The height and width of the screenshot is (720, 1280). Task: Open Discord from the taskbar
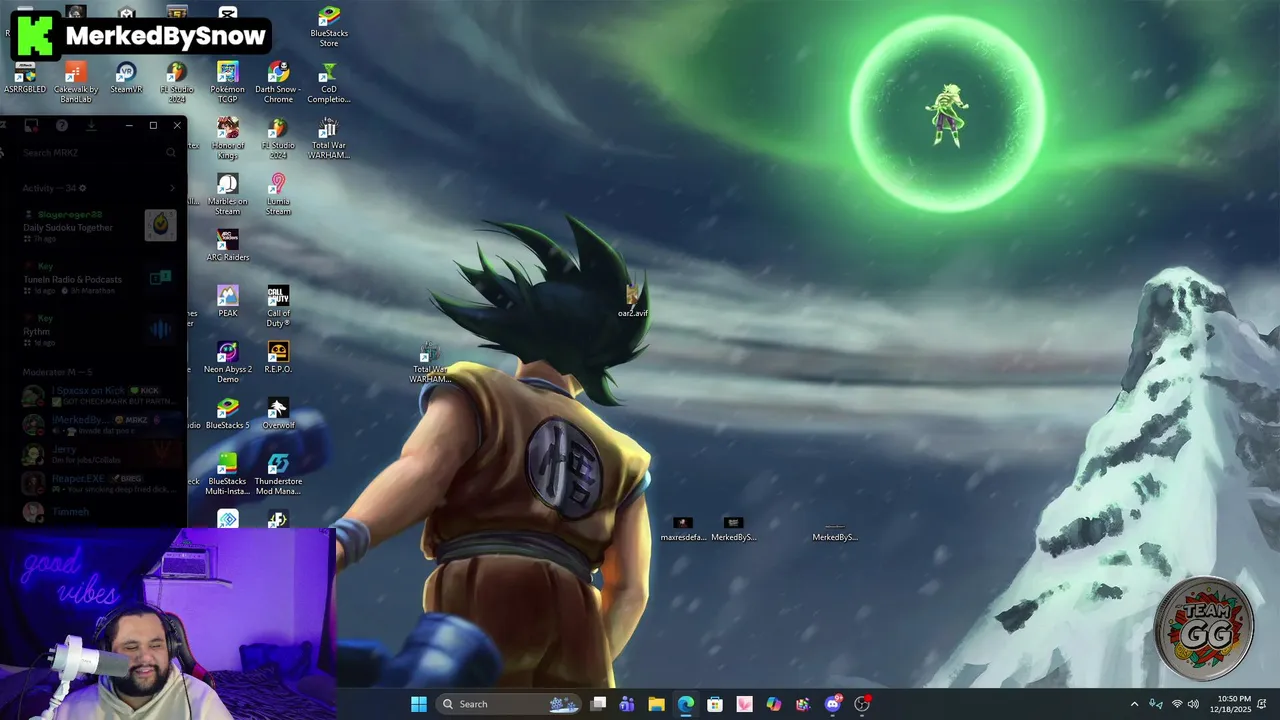click(833, 704)
